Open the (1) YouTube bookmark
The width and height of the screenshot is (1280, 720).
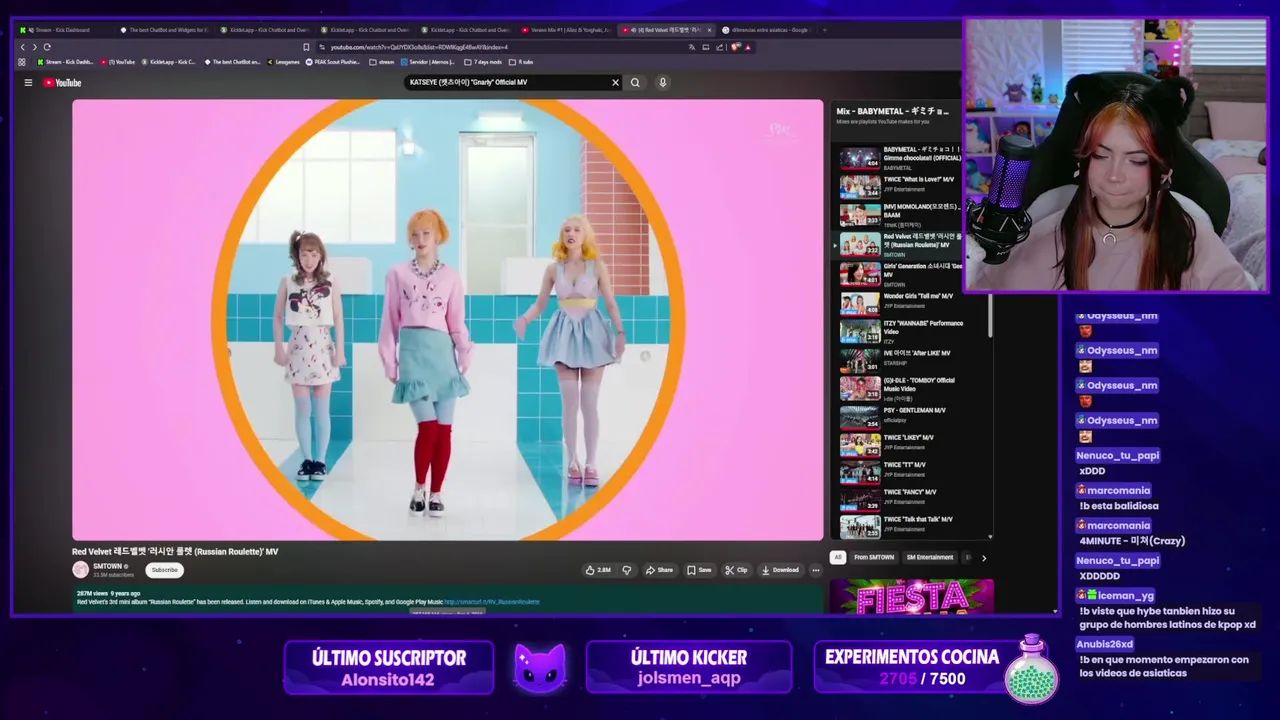[x=118, y=62]
